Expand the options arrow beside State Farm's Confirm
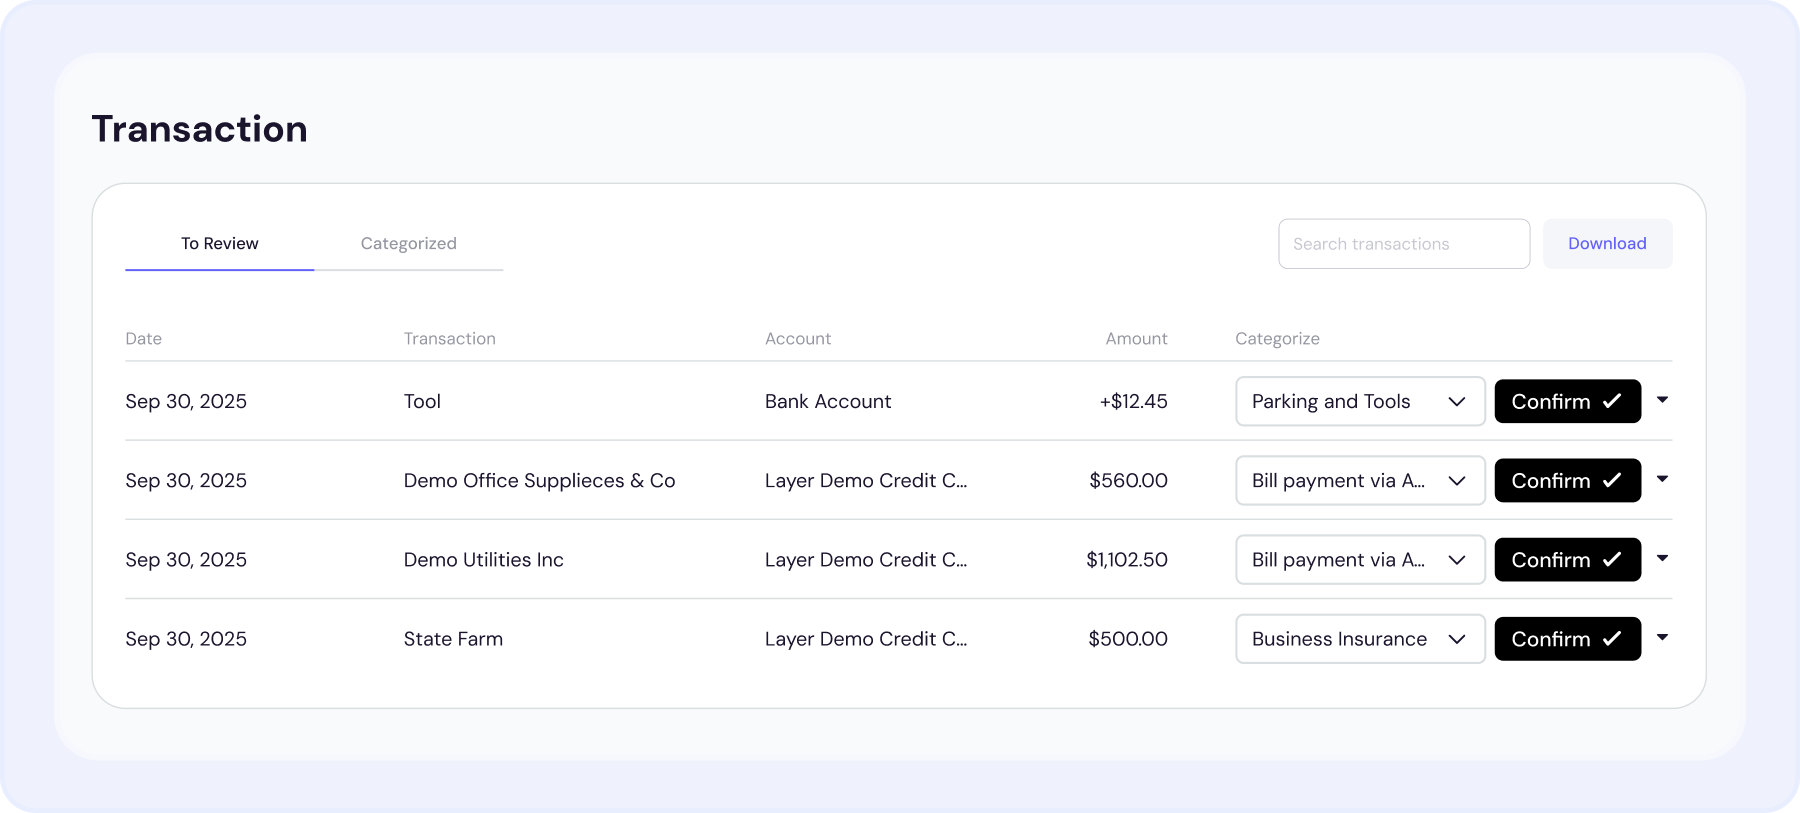 pos(1663,637)
